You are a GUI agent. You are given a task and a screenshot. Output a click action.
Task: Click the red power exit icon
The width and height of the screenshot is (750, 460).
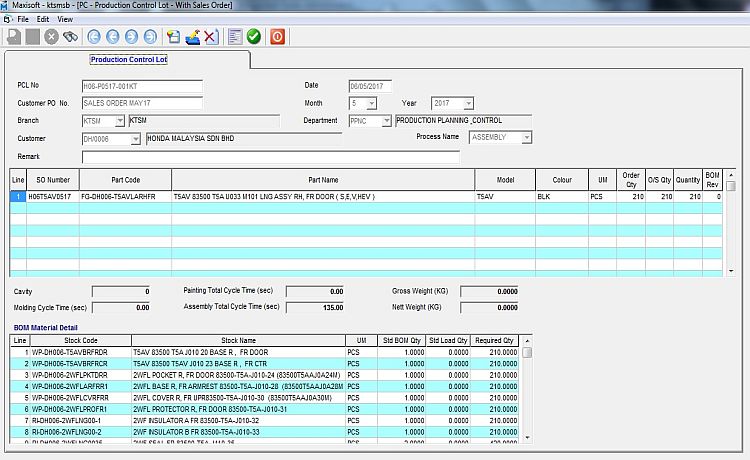(277, 37)
